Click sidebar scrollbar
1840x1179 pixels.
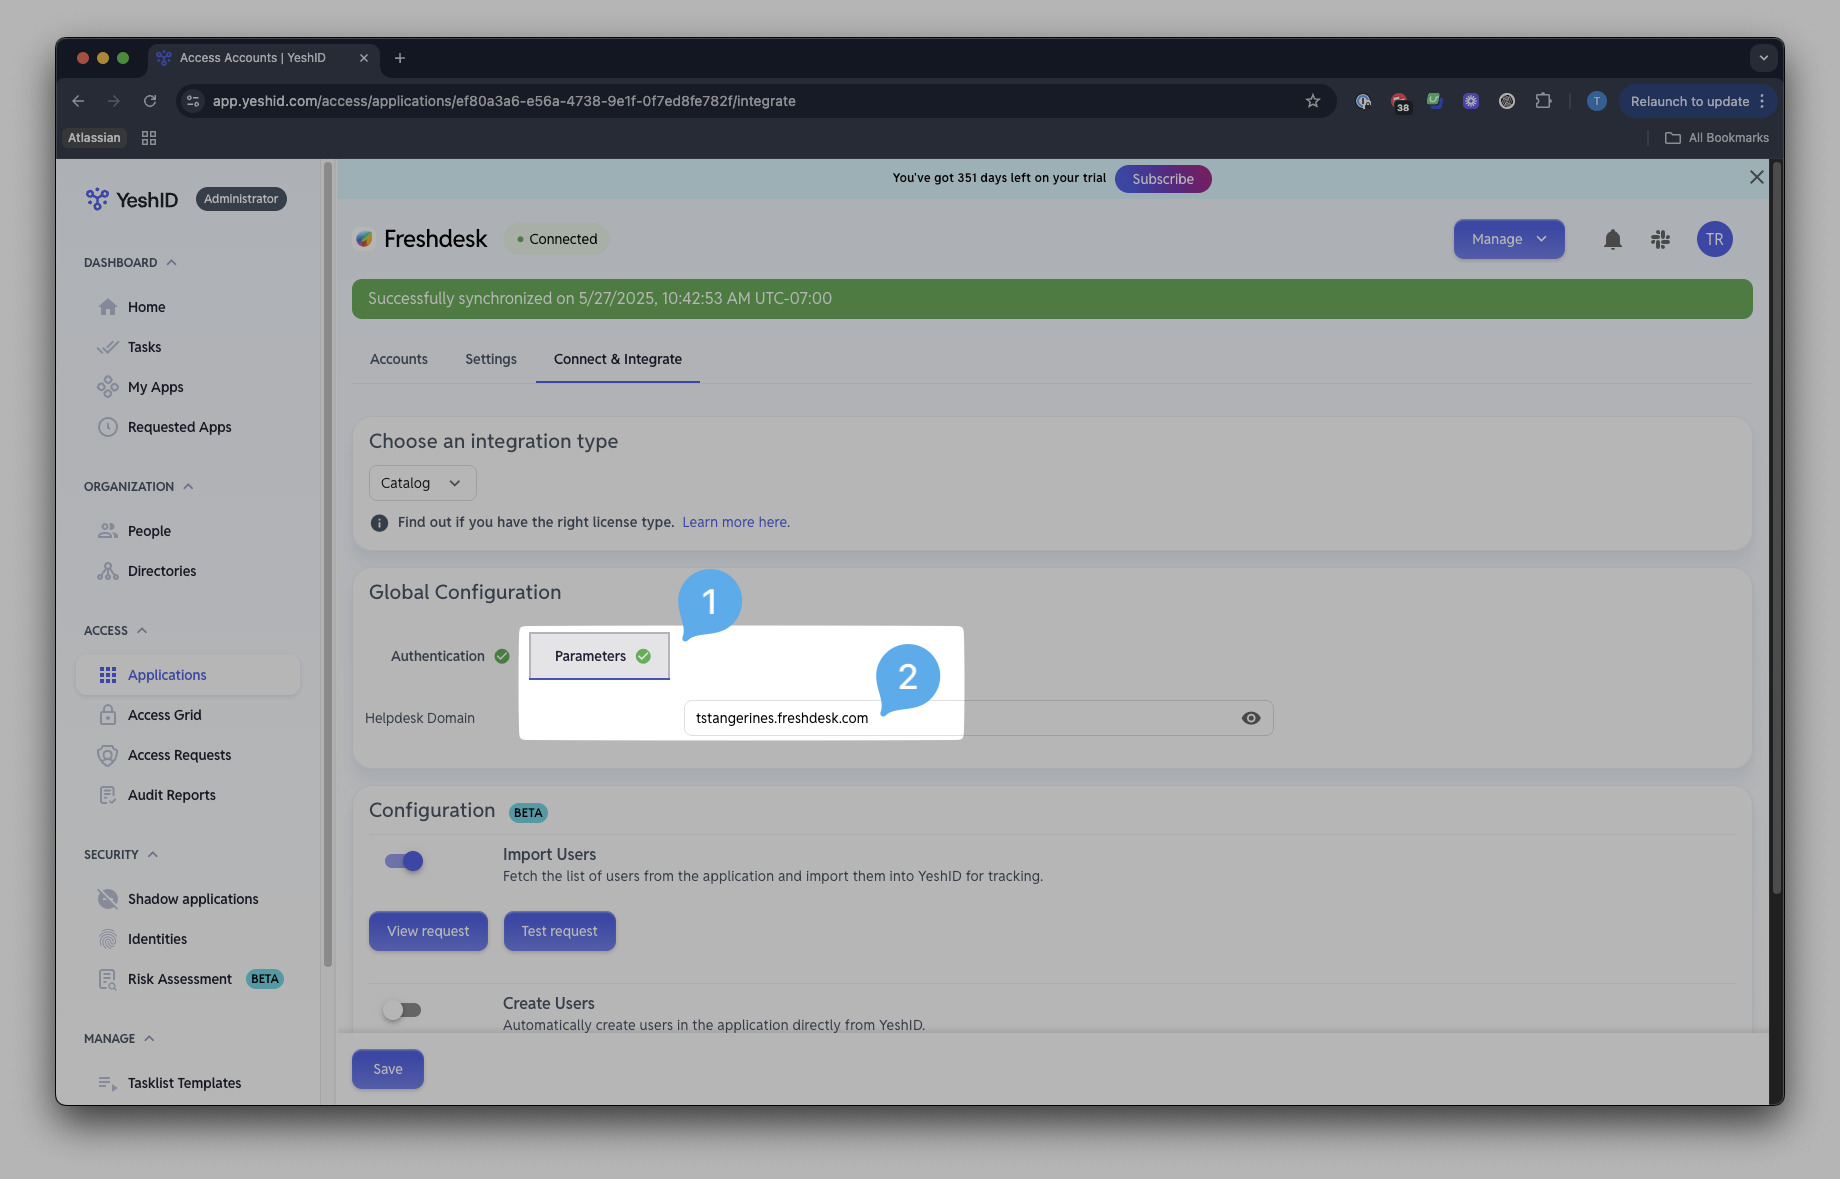[x=328, y=565]
